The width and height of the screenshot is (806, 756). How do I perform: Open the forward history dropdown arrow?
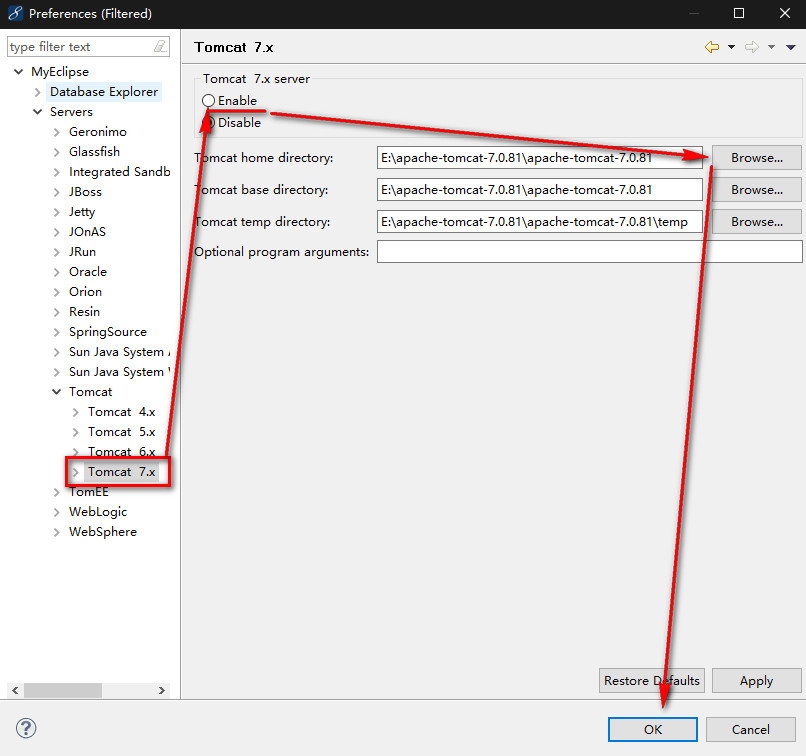[x=772, y=47]
